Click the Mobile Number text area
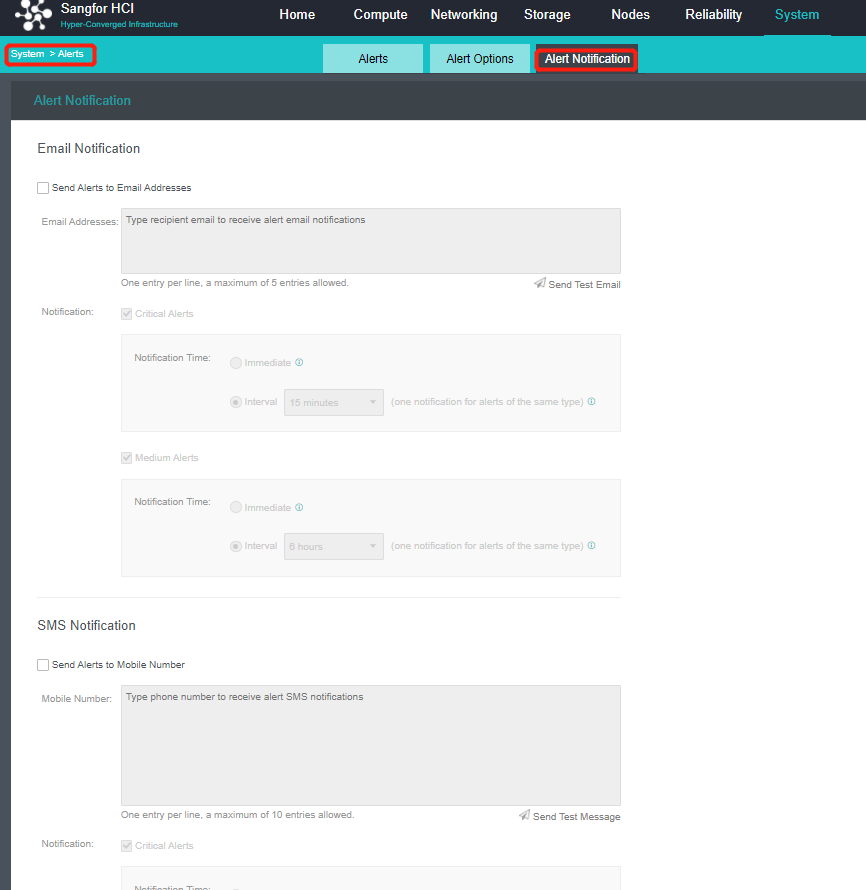 (x=371, y=745)
